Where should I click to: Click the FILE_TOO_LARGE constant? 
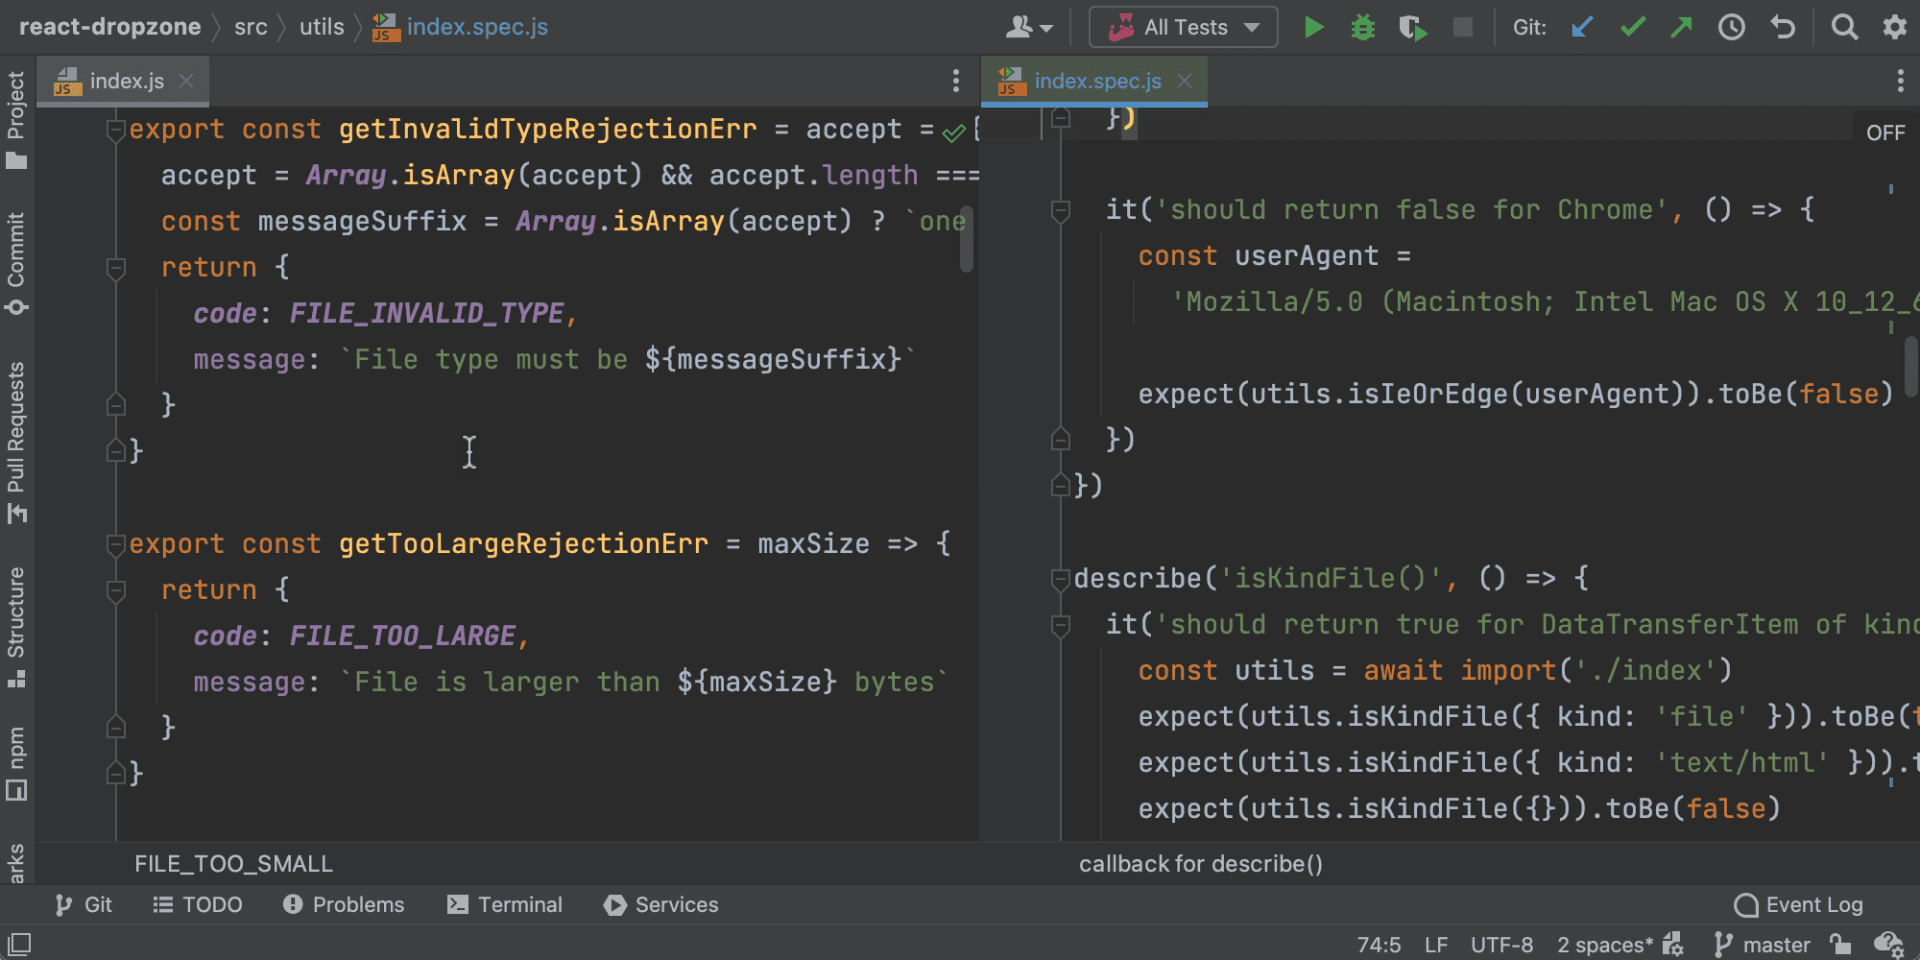coord(403,636)
